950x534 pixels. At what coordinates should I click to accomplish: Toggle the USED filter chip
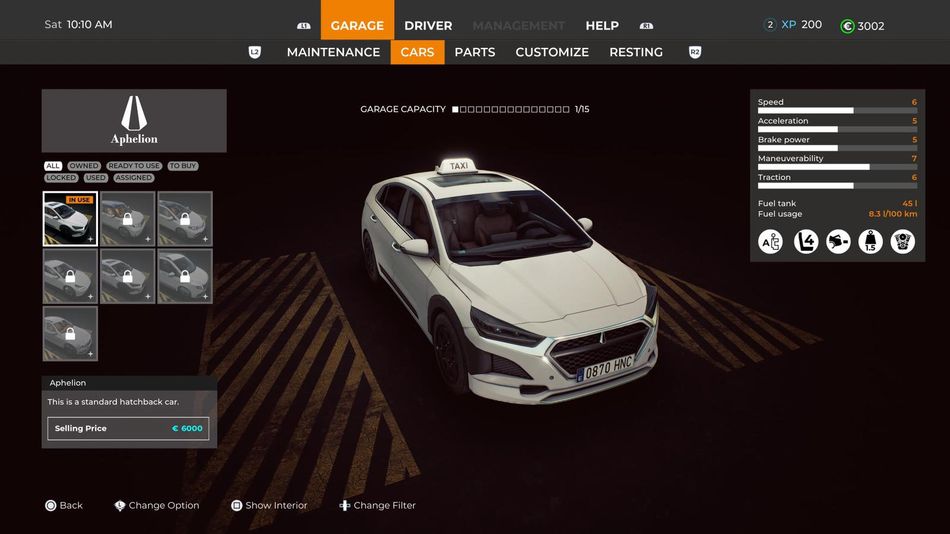95,178
